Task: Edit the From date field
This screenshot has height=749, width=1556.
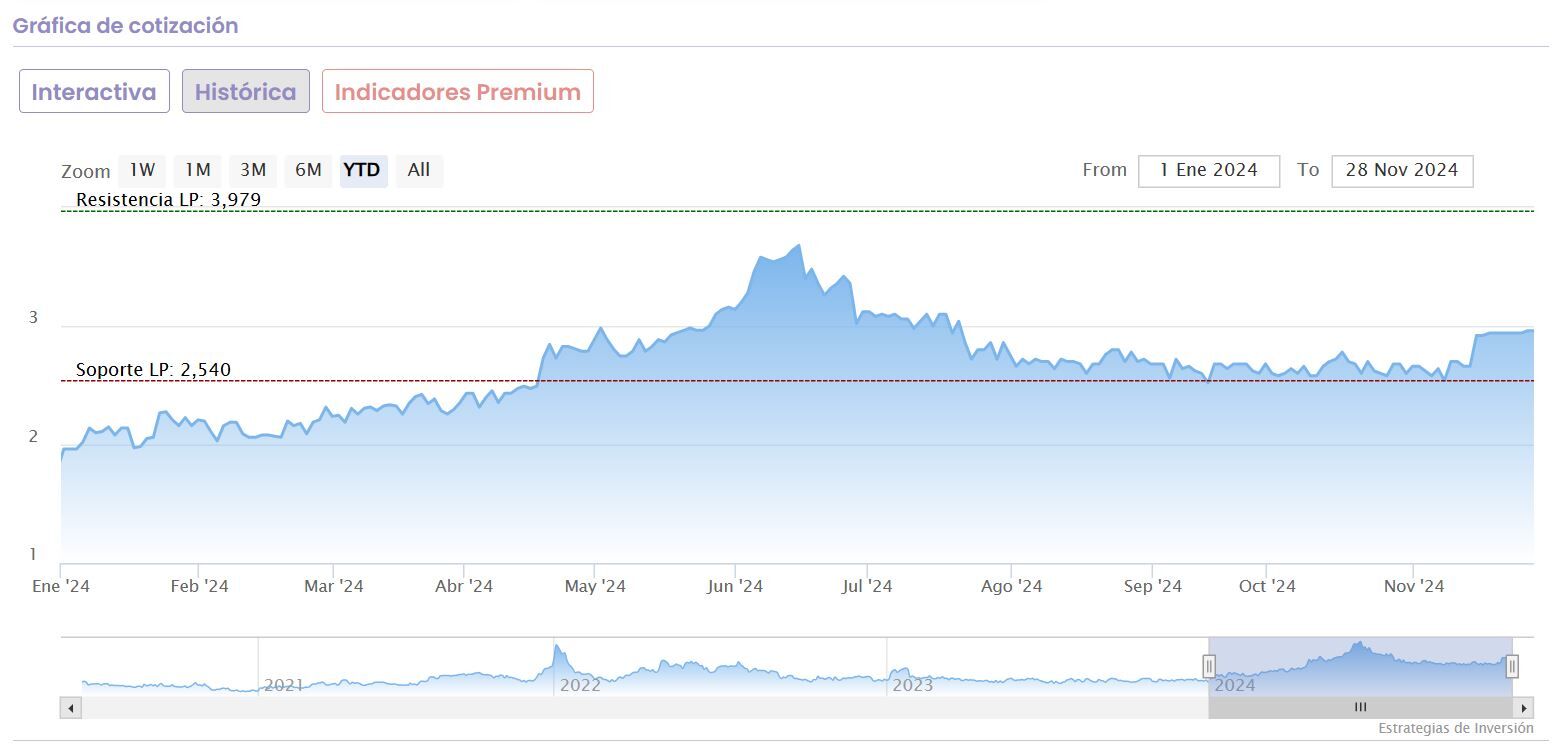Action: pyautogui.click(x=1208, y=170)
